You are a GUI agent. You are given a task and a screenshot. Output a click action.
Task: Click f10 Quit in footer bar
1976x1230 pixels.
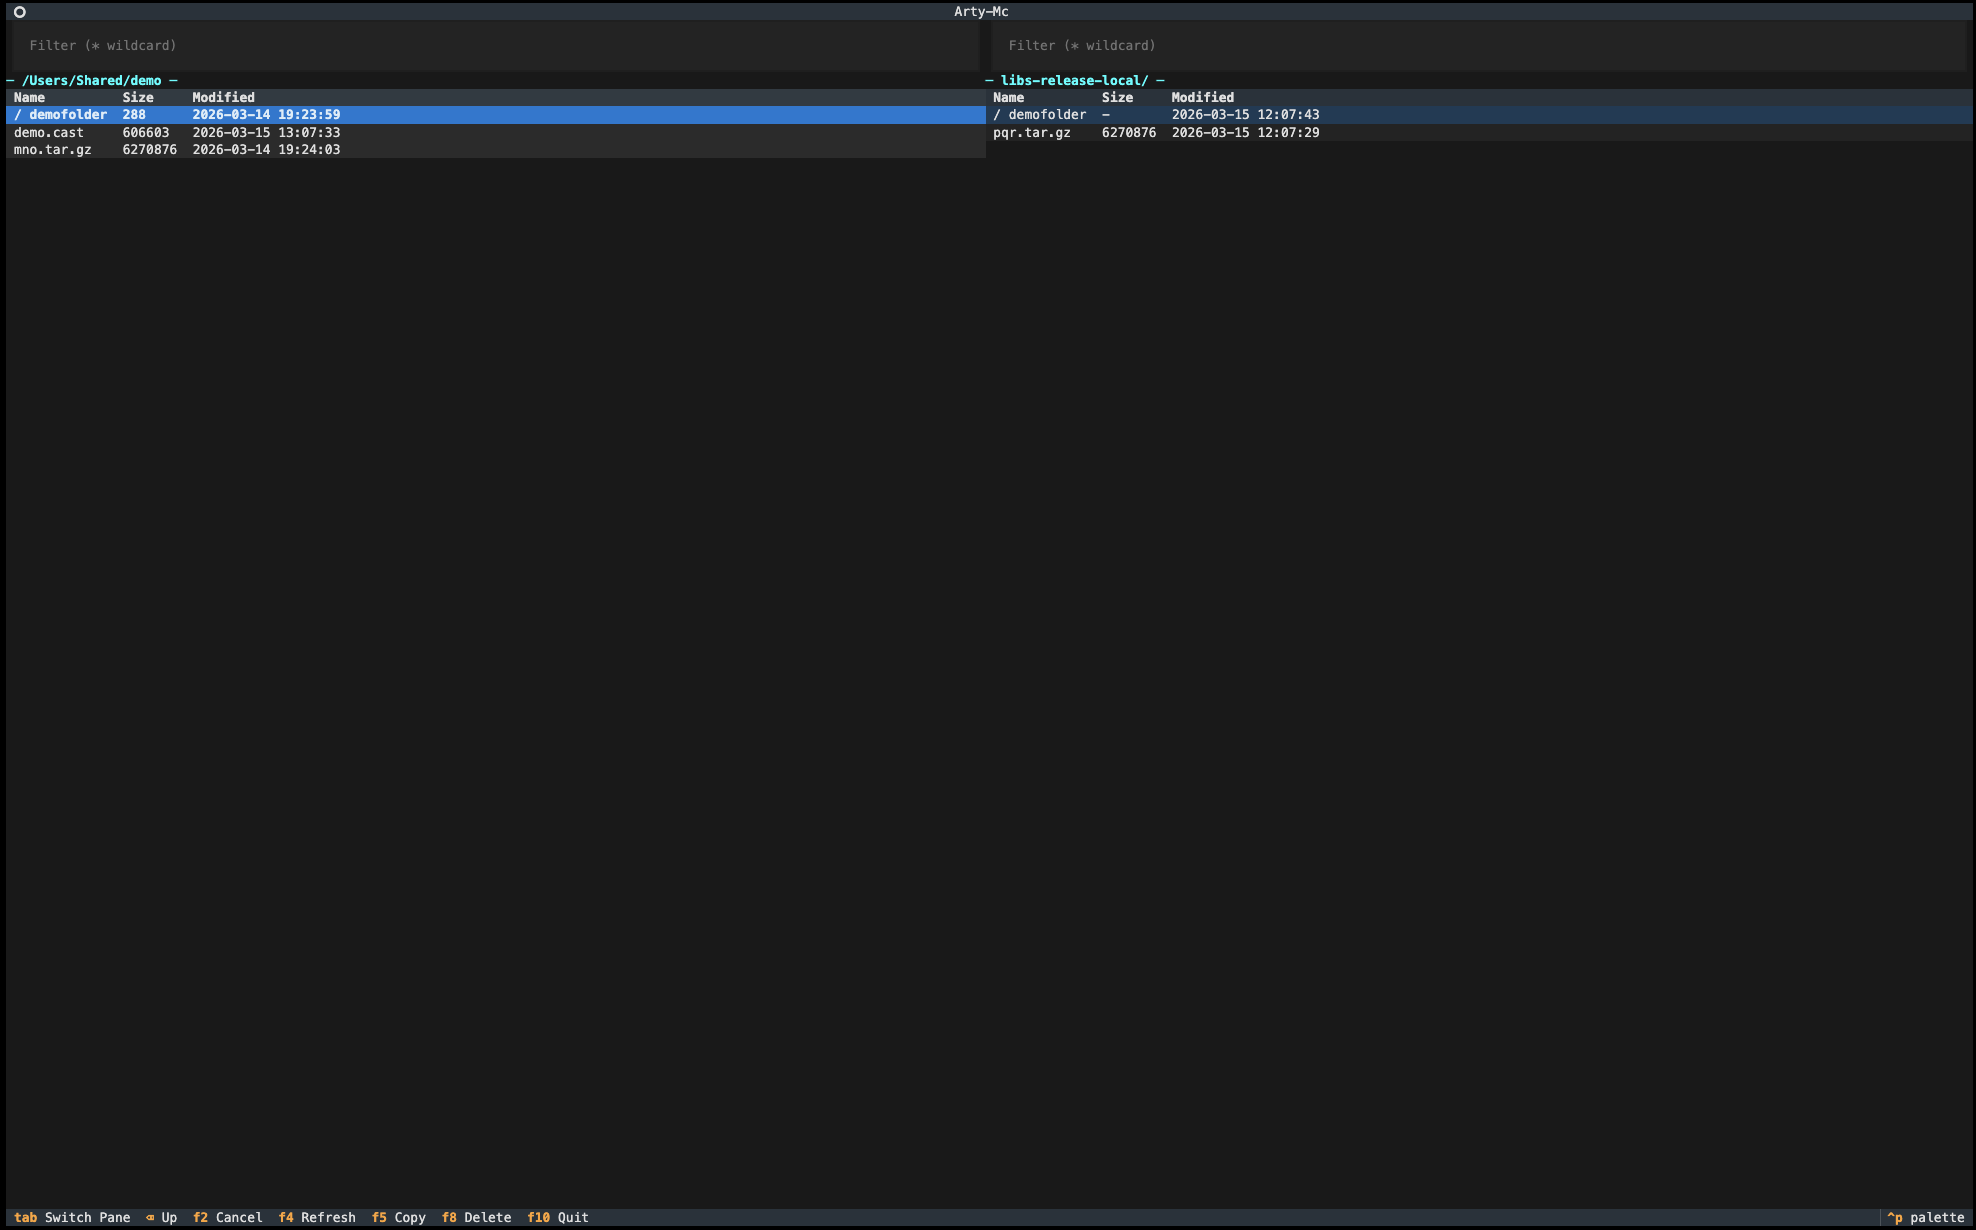558,1217
